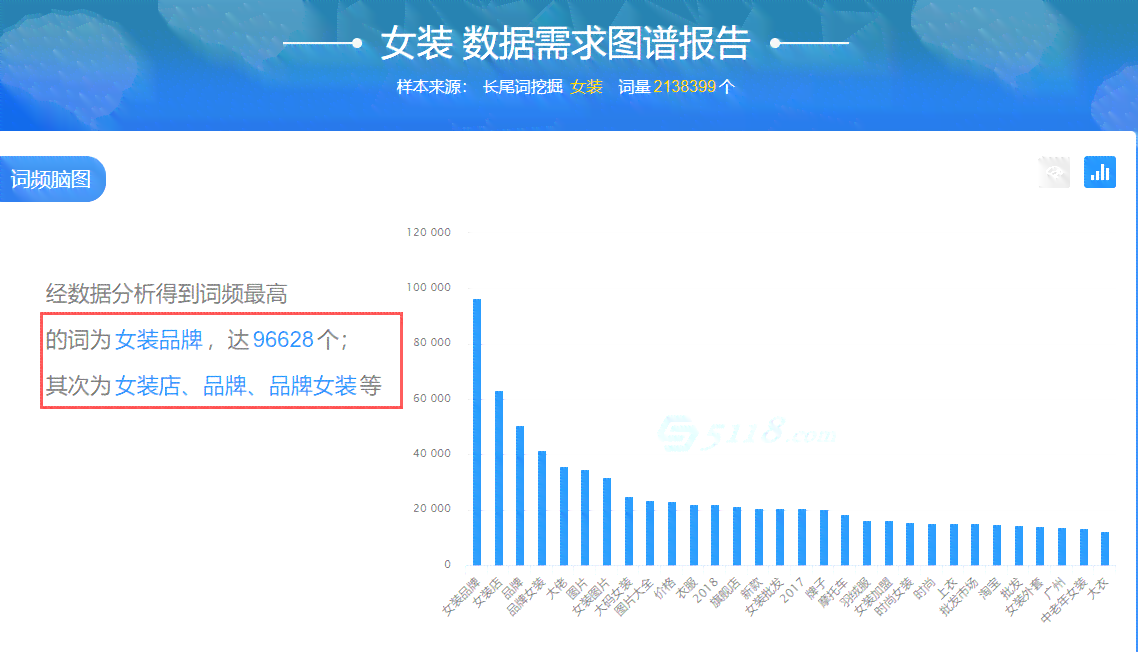Click the 20 000 y-axis label
The image size is (1138, 652).
coord(432,509)
